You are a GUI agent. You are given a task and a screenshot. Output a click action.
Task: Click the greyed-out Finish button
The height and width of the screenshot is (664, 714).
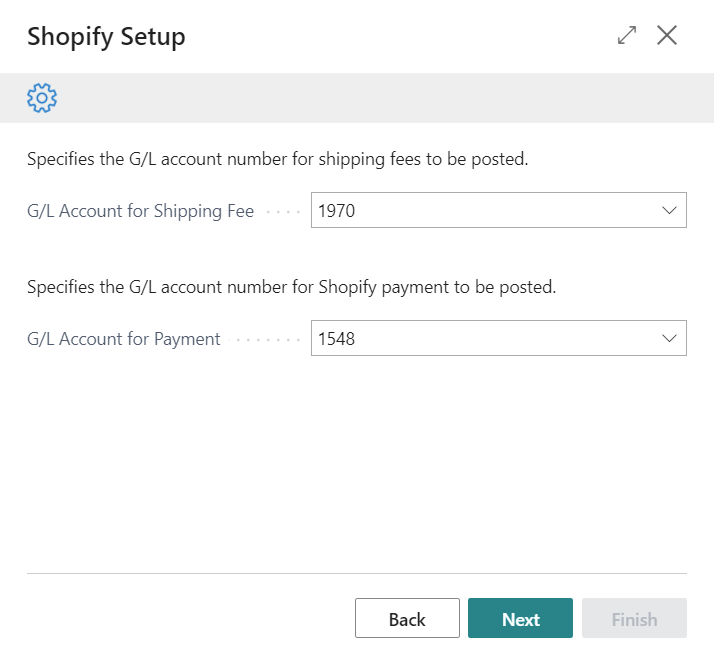pos(634,619)
